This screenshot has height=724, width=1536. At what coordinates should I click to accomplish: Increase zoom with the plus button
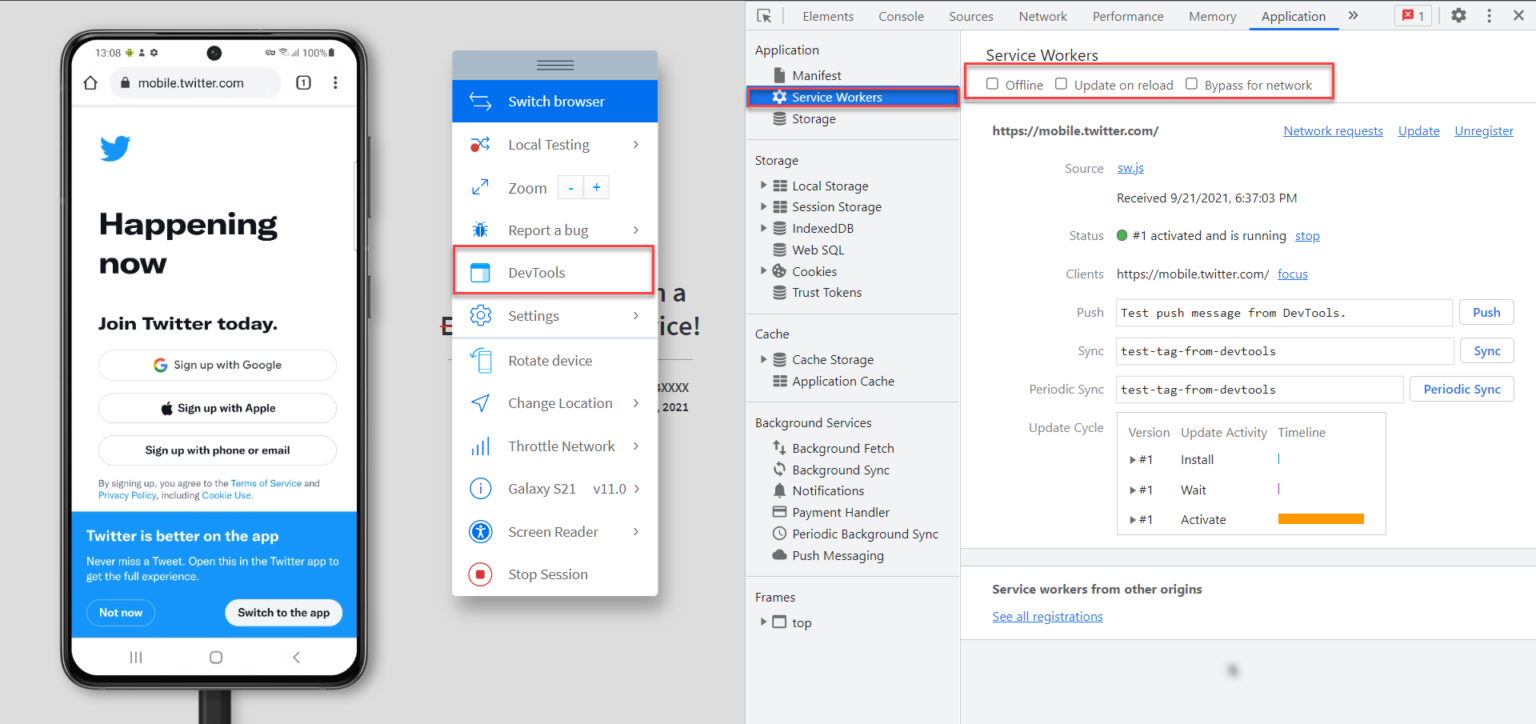click(x=596, y=187)
